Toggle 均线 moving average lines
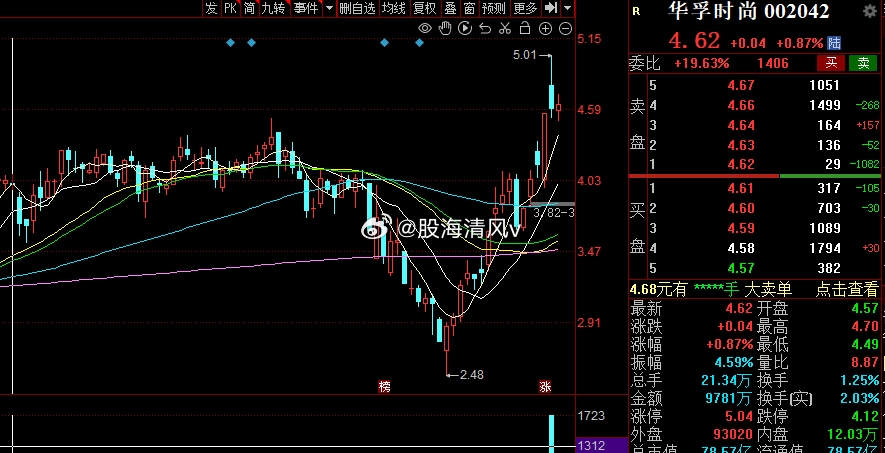885x453 pixels. point(393,8)
